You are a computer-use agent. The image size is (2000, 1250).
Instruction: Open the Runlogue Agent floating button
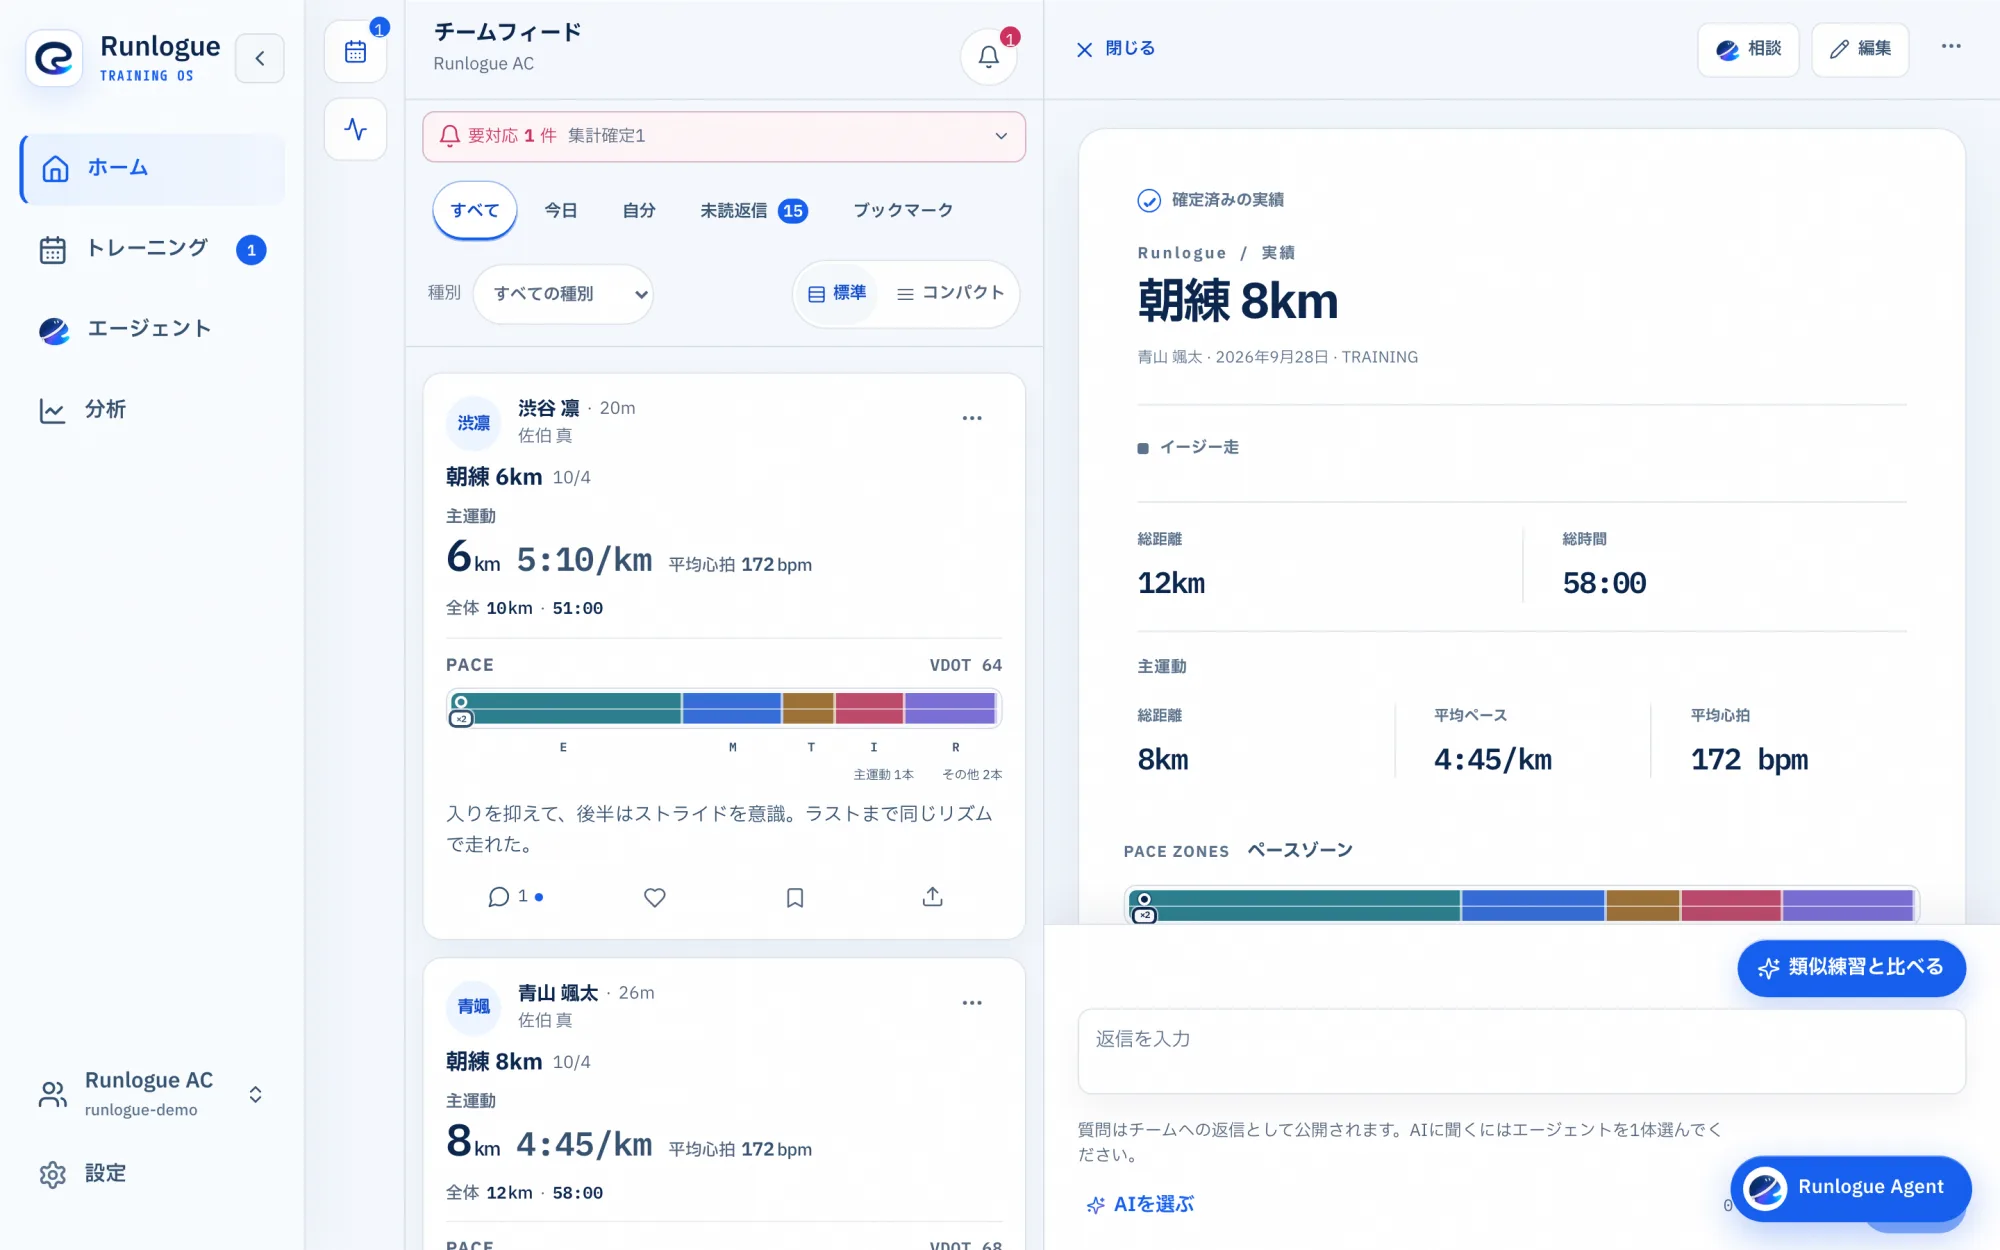[x=1851, y=1188]
